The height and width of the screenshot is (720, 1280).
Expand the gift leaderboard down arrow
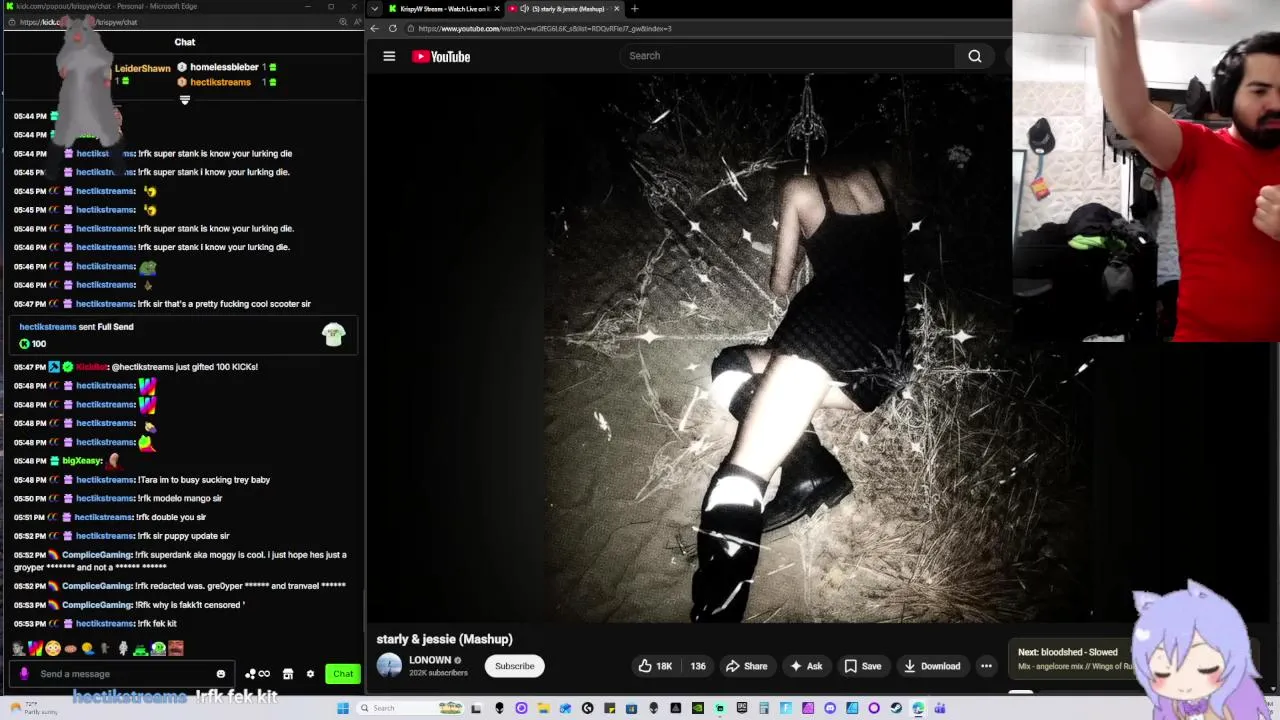pyautogui.click(x=185, y=99)
